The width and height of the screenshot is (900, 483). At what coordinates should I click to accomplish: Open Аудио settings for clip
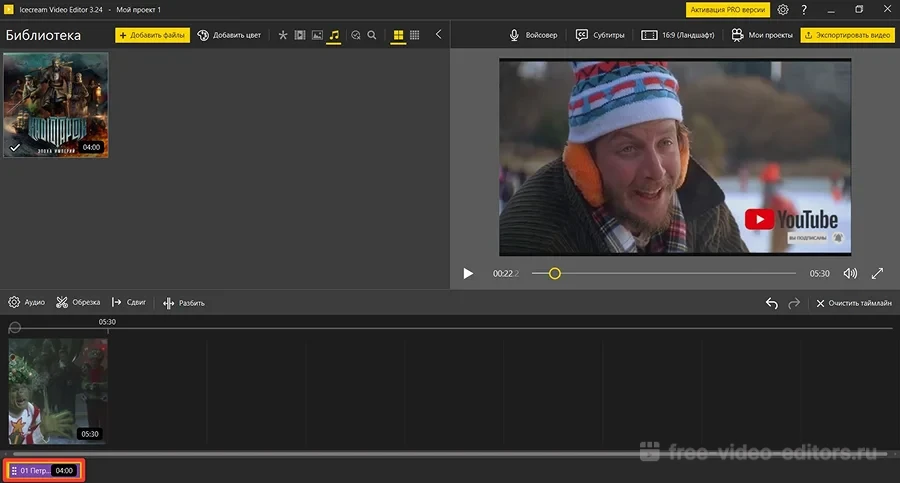[26, 302]
